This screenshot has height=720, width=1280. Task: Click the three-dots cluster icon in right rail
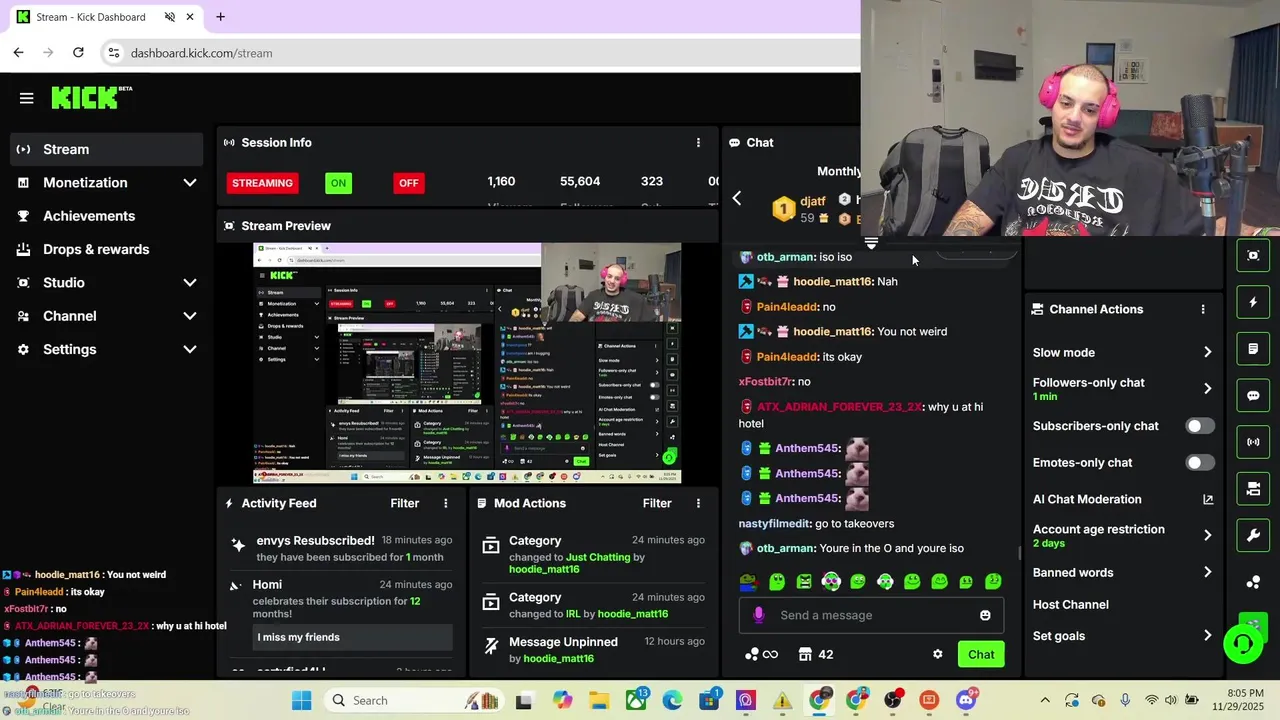pyautogui.click(x=1253, y=582)
